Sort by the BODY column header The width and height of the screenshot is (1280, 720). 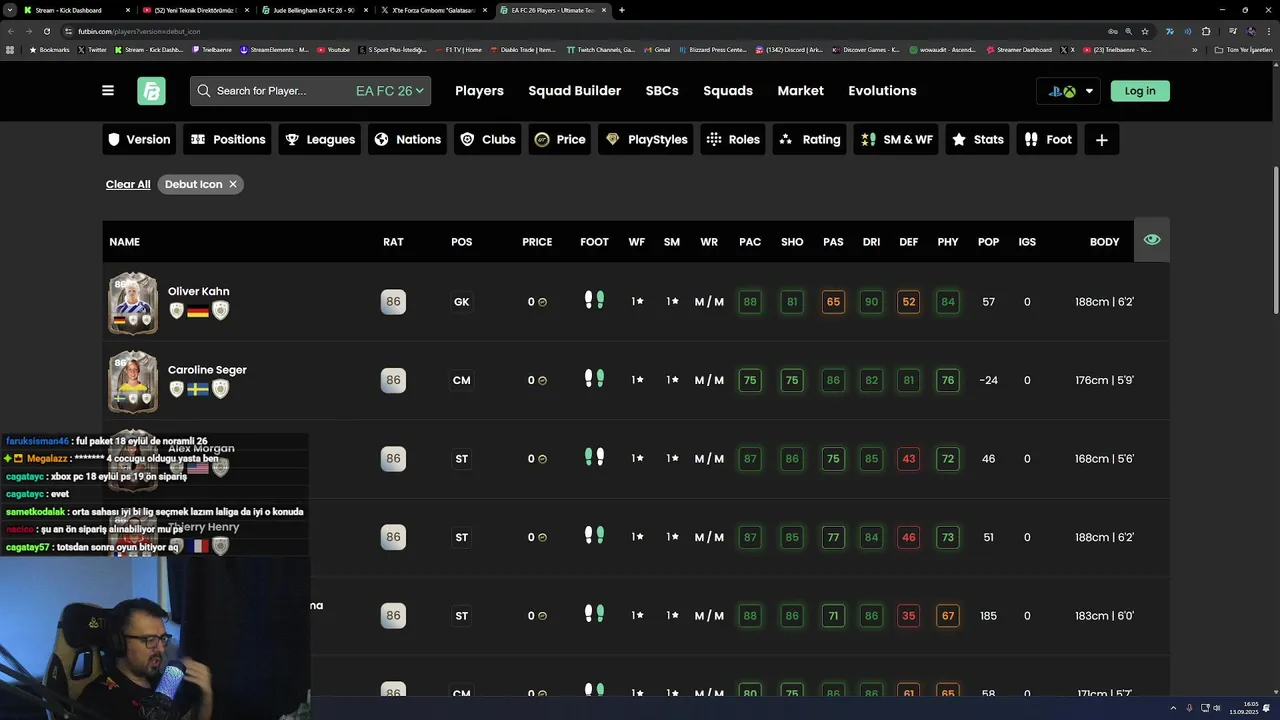[1104, 242]
